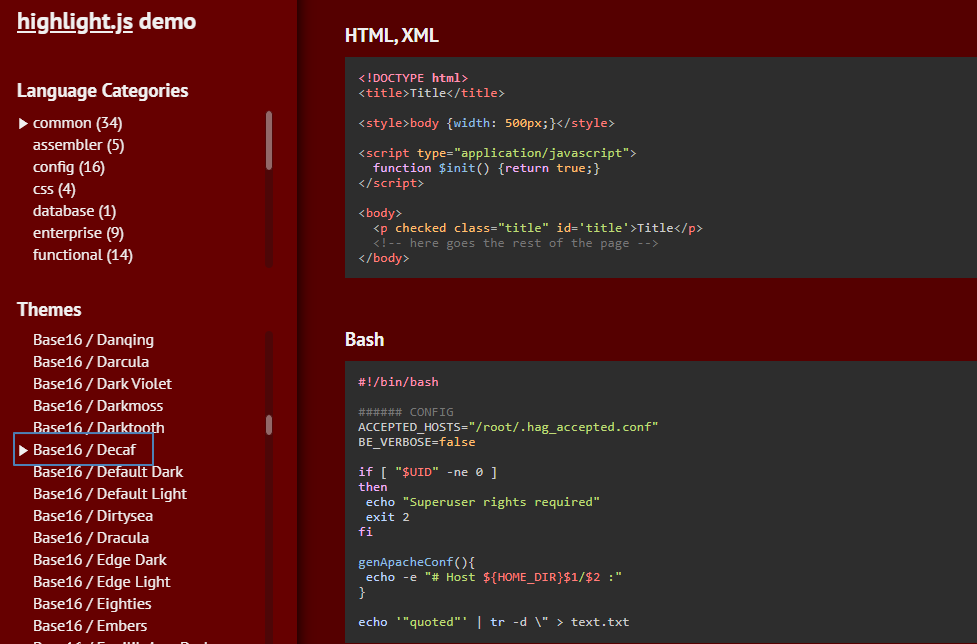
Task: Select the common (34) language category
Action: (x=77, y=123)
